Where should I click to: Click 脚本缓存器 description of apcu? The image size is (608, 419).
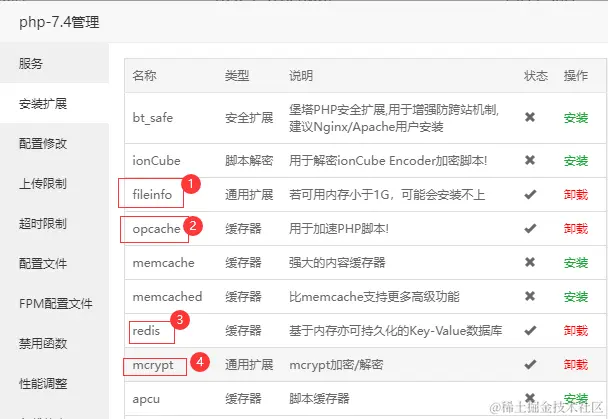point(319,399)
